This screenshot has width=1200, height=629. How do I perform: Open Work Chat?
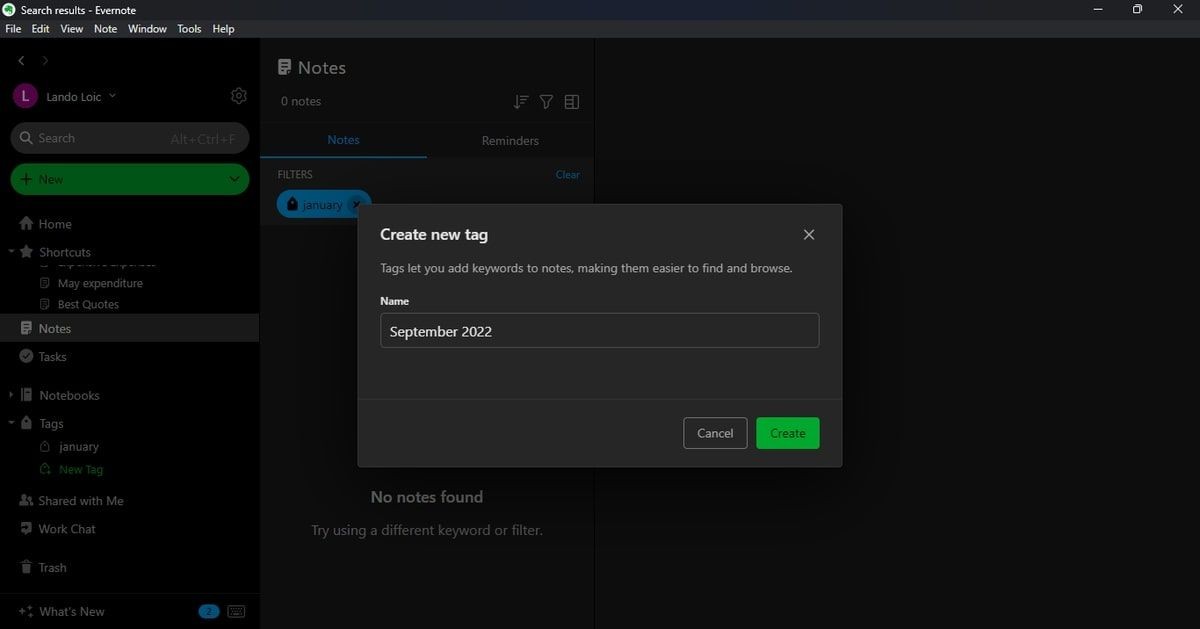pos(67,529)
